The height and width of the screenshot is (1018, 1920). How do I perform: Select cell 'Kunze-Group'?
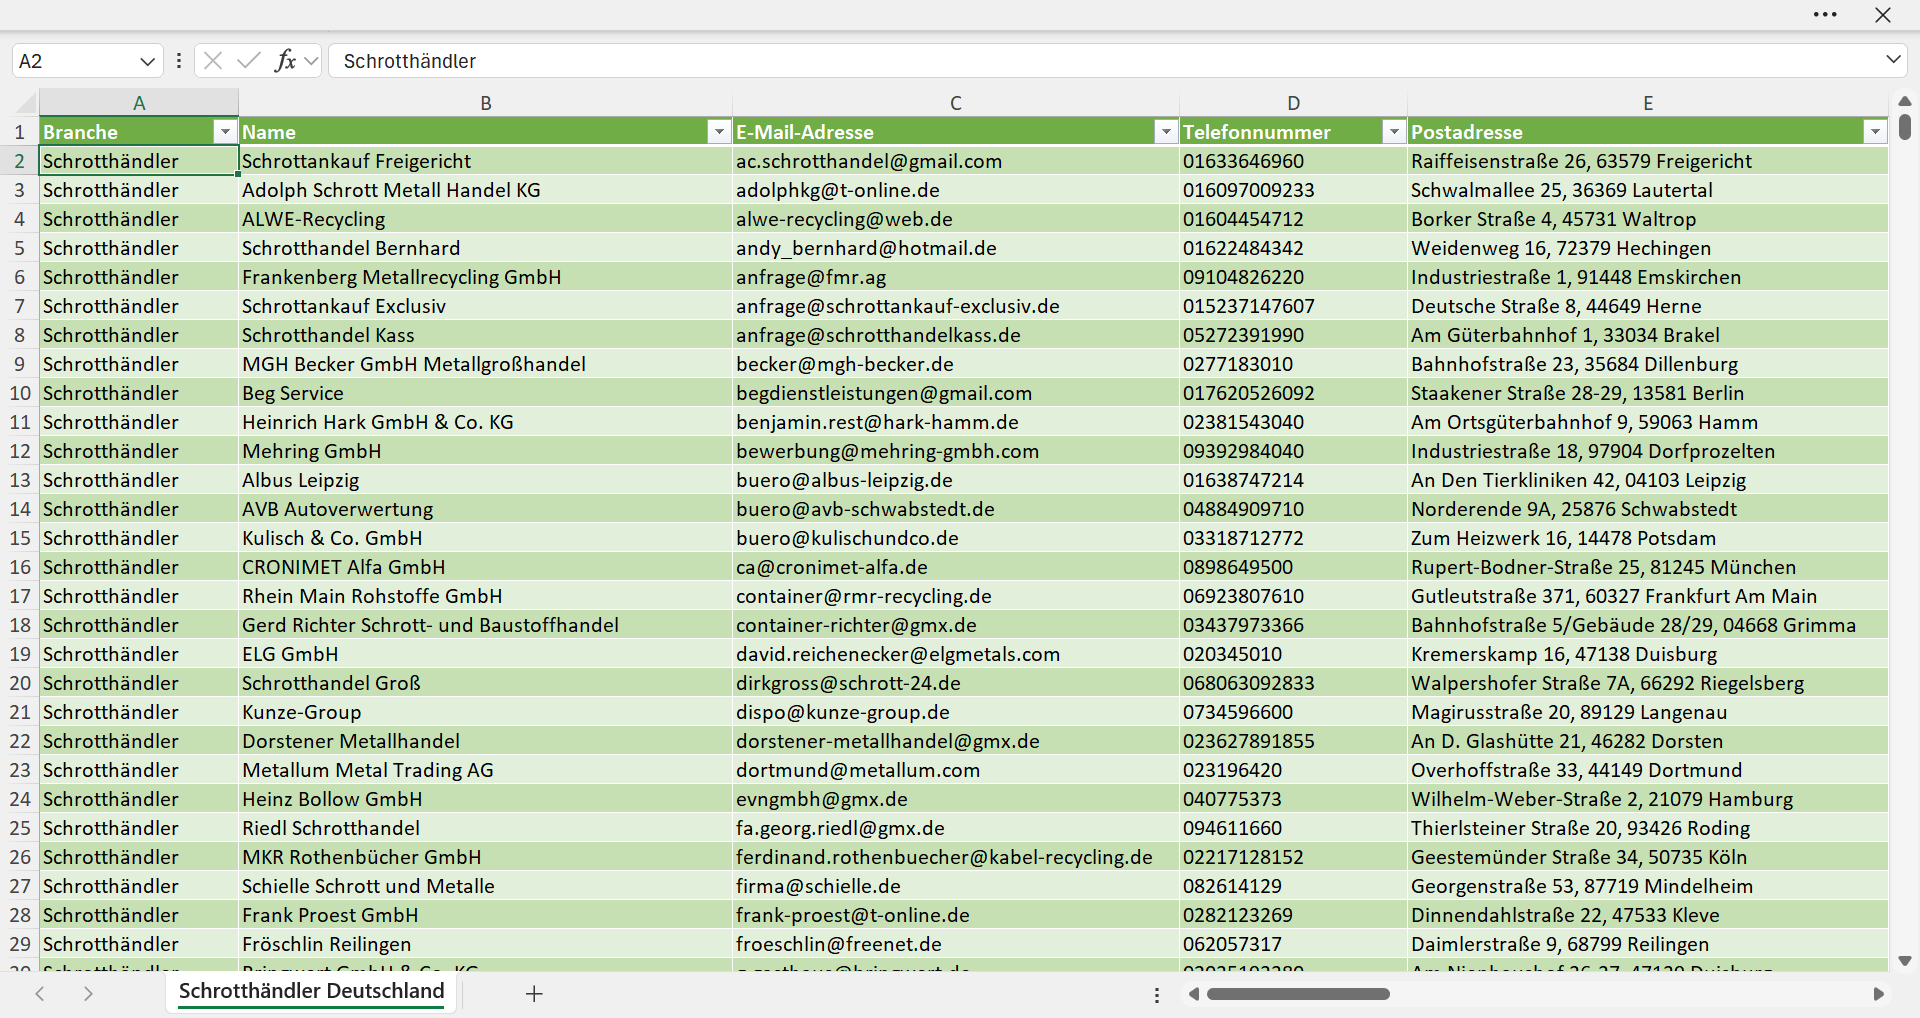click(486, 712)
